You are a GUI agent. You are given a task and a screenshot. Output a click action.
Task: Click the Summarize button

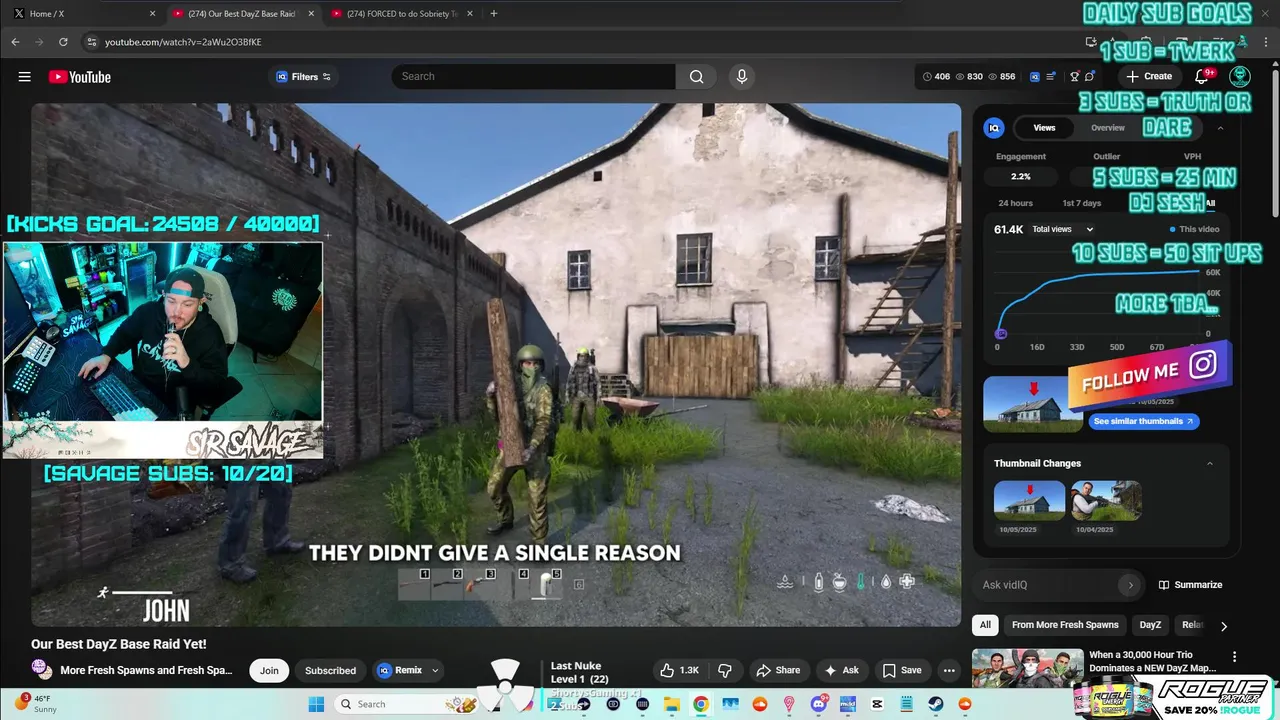click(x=1190, y=585)
